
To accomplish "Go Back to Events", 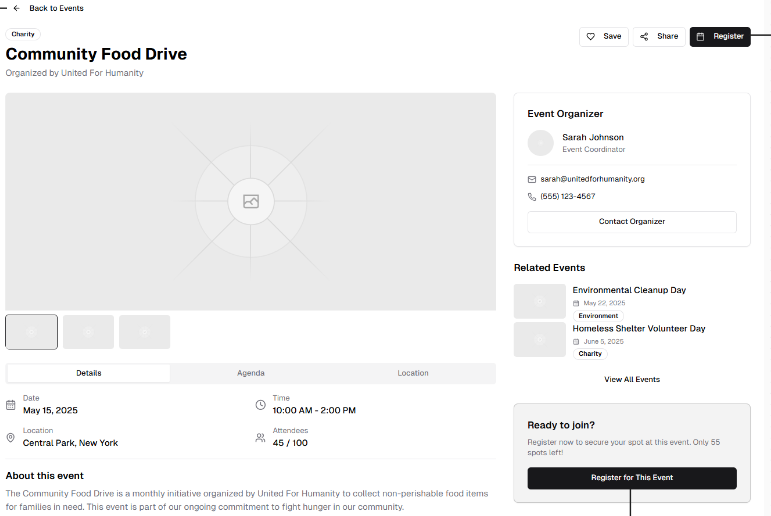I will coord(56,8).
